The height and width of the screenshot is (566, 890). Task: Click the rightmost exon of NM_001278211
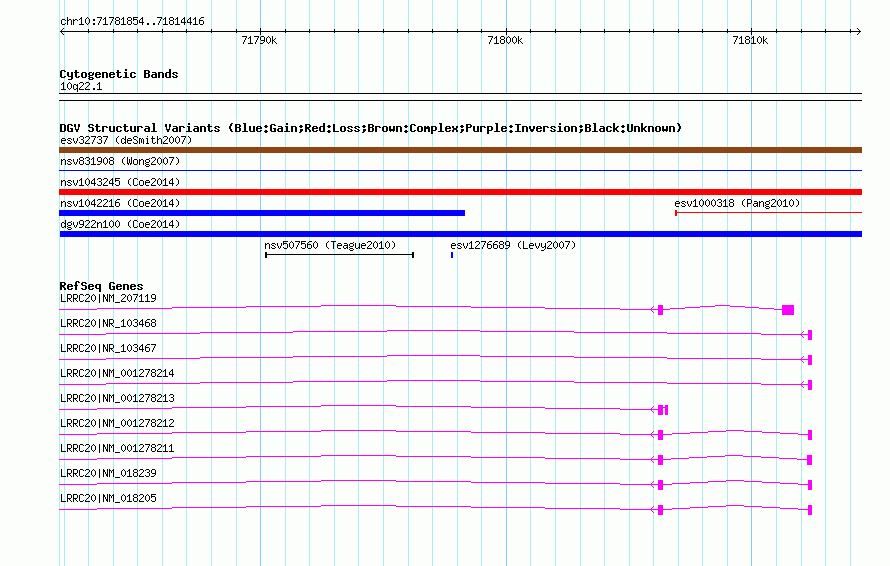pos(809,460)
